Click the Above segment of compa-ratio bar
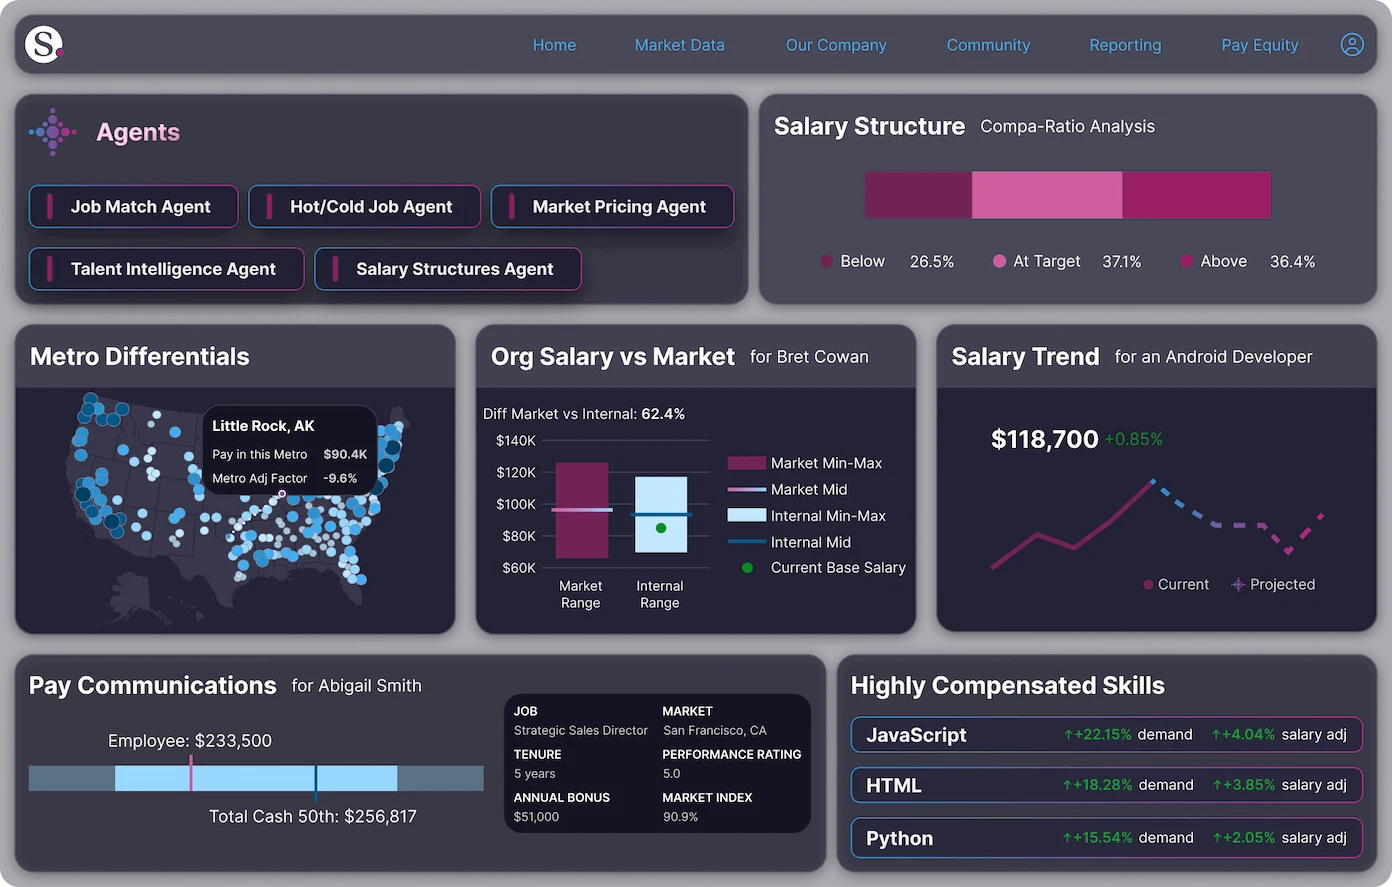This screenshot has height=887, width=1392. (x=1196, y=195)
